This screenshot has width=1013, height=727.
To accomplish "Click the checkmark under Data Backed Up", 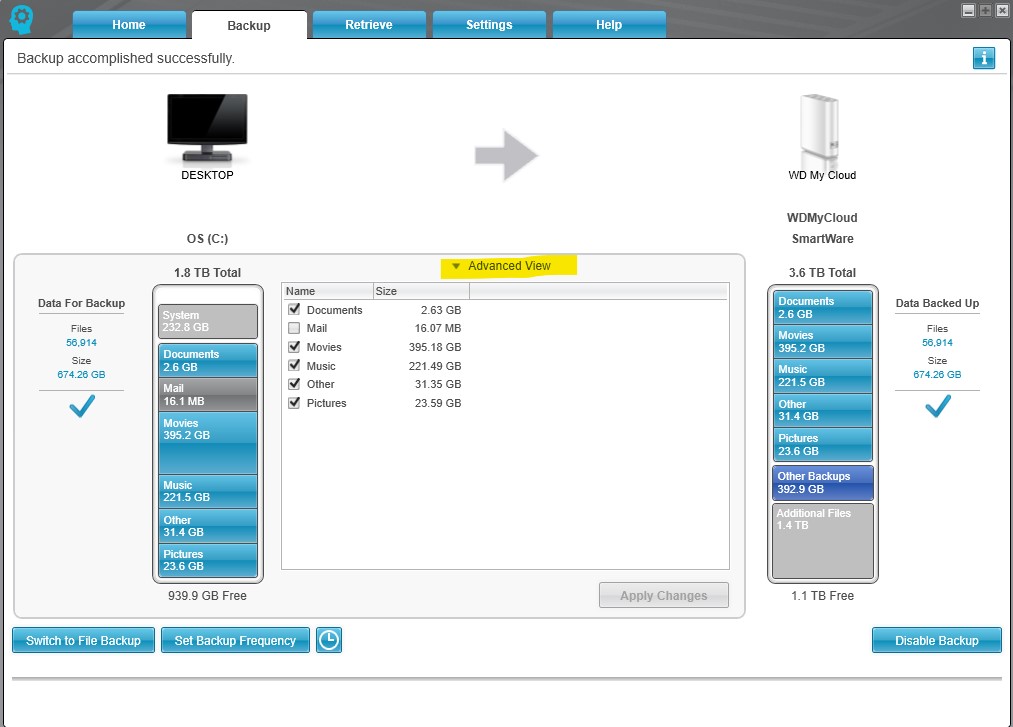I will click(x=937, y=406).
